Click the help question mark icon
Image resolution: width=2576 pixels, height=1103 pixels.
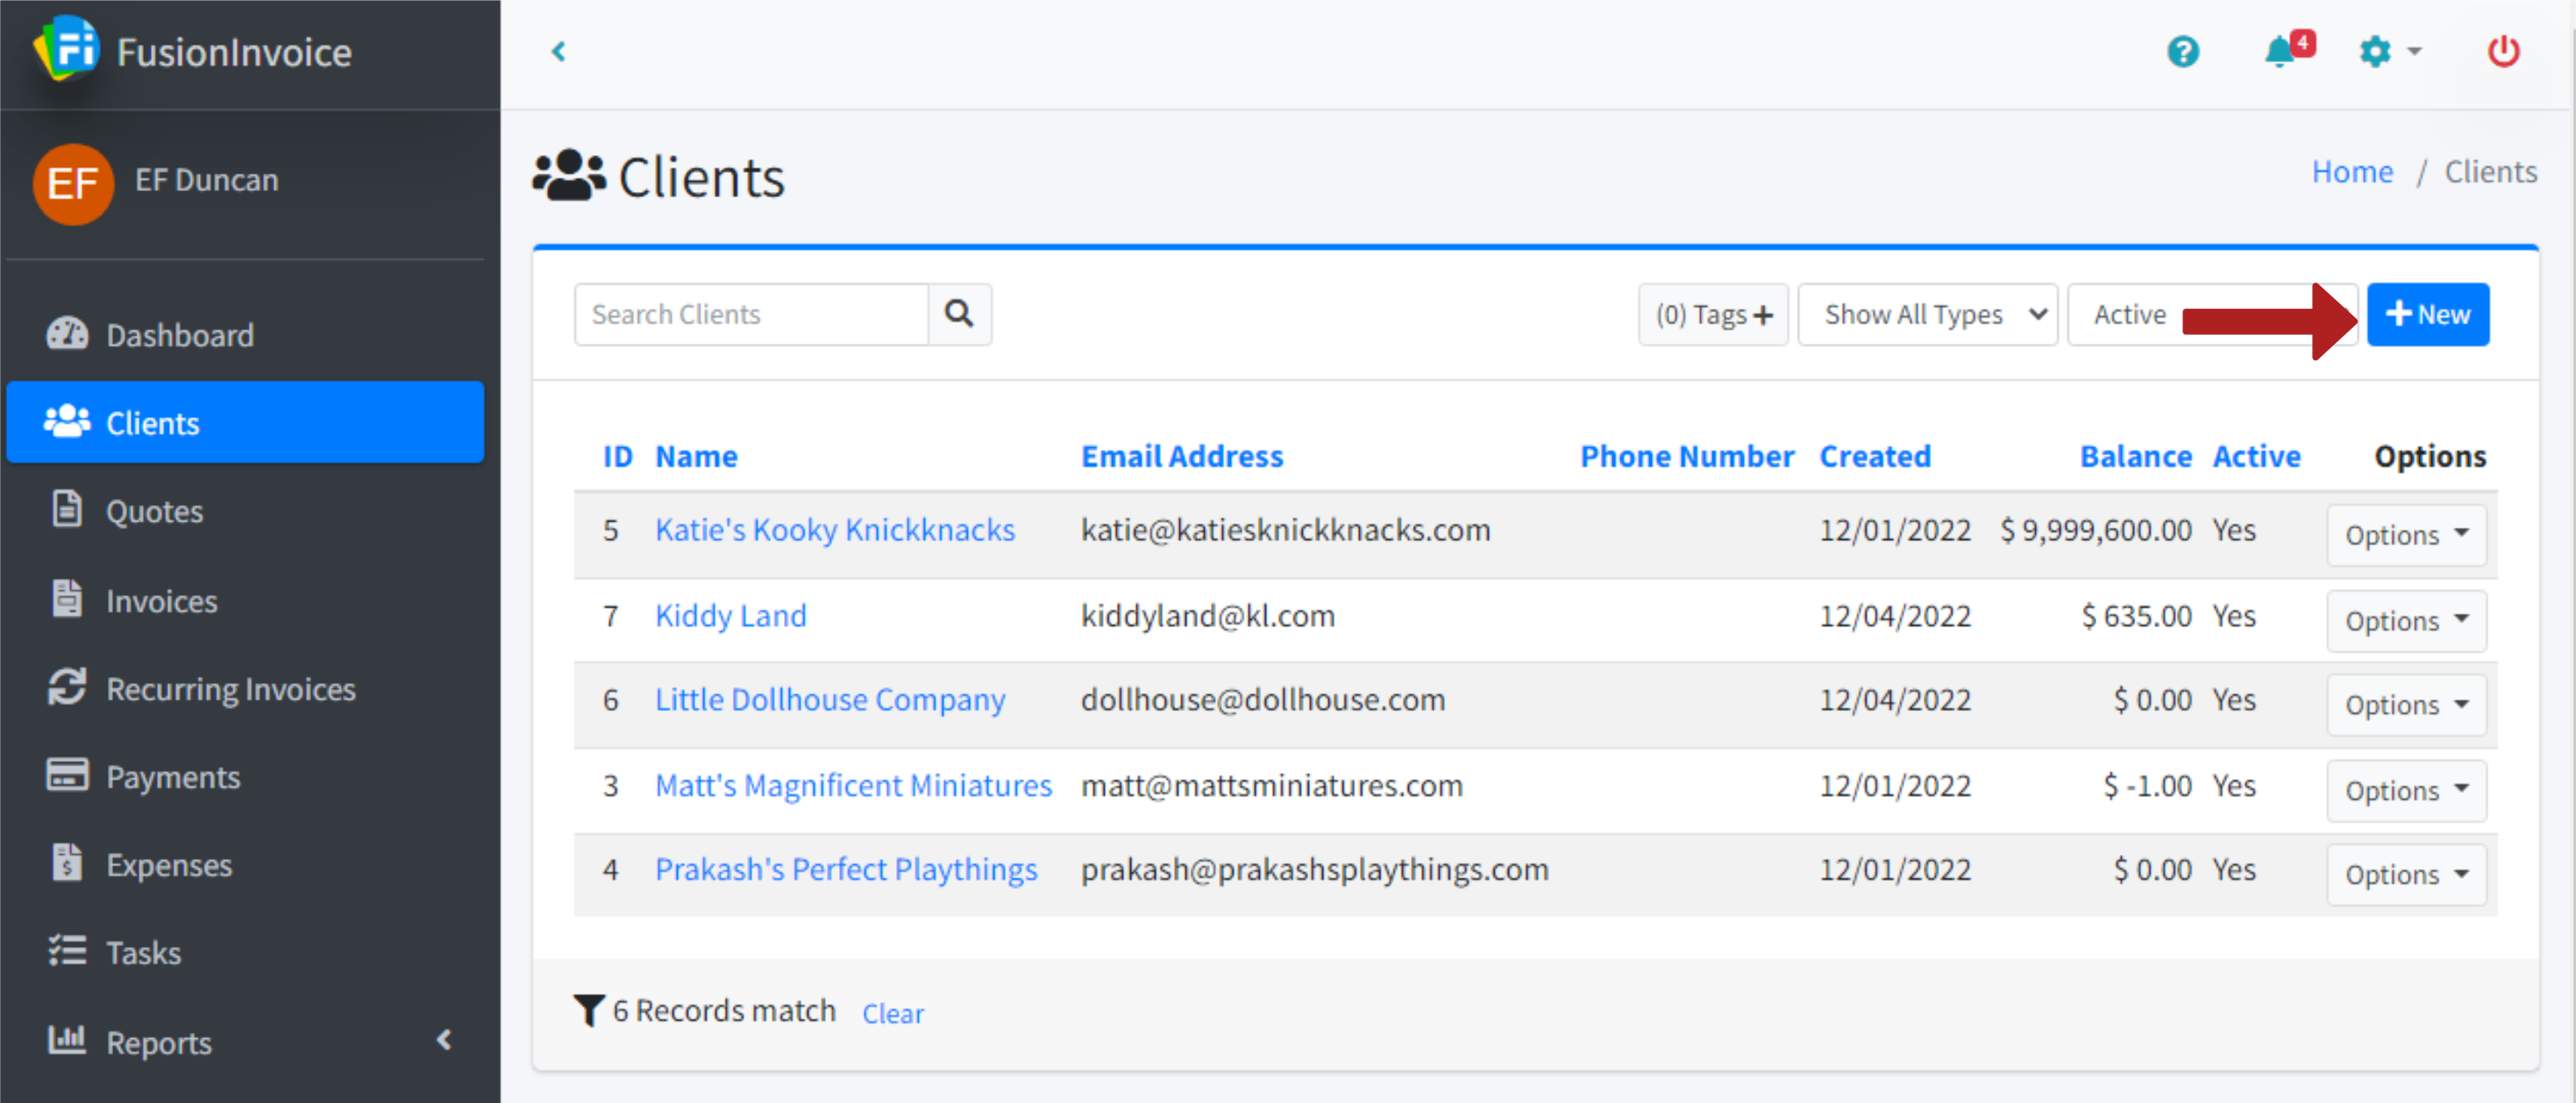click(x=2182, y=51)
